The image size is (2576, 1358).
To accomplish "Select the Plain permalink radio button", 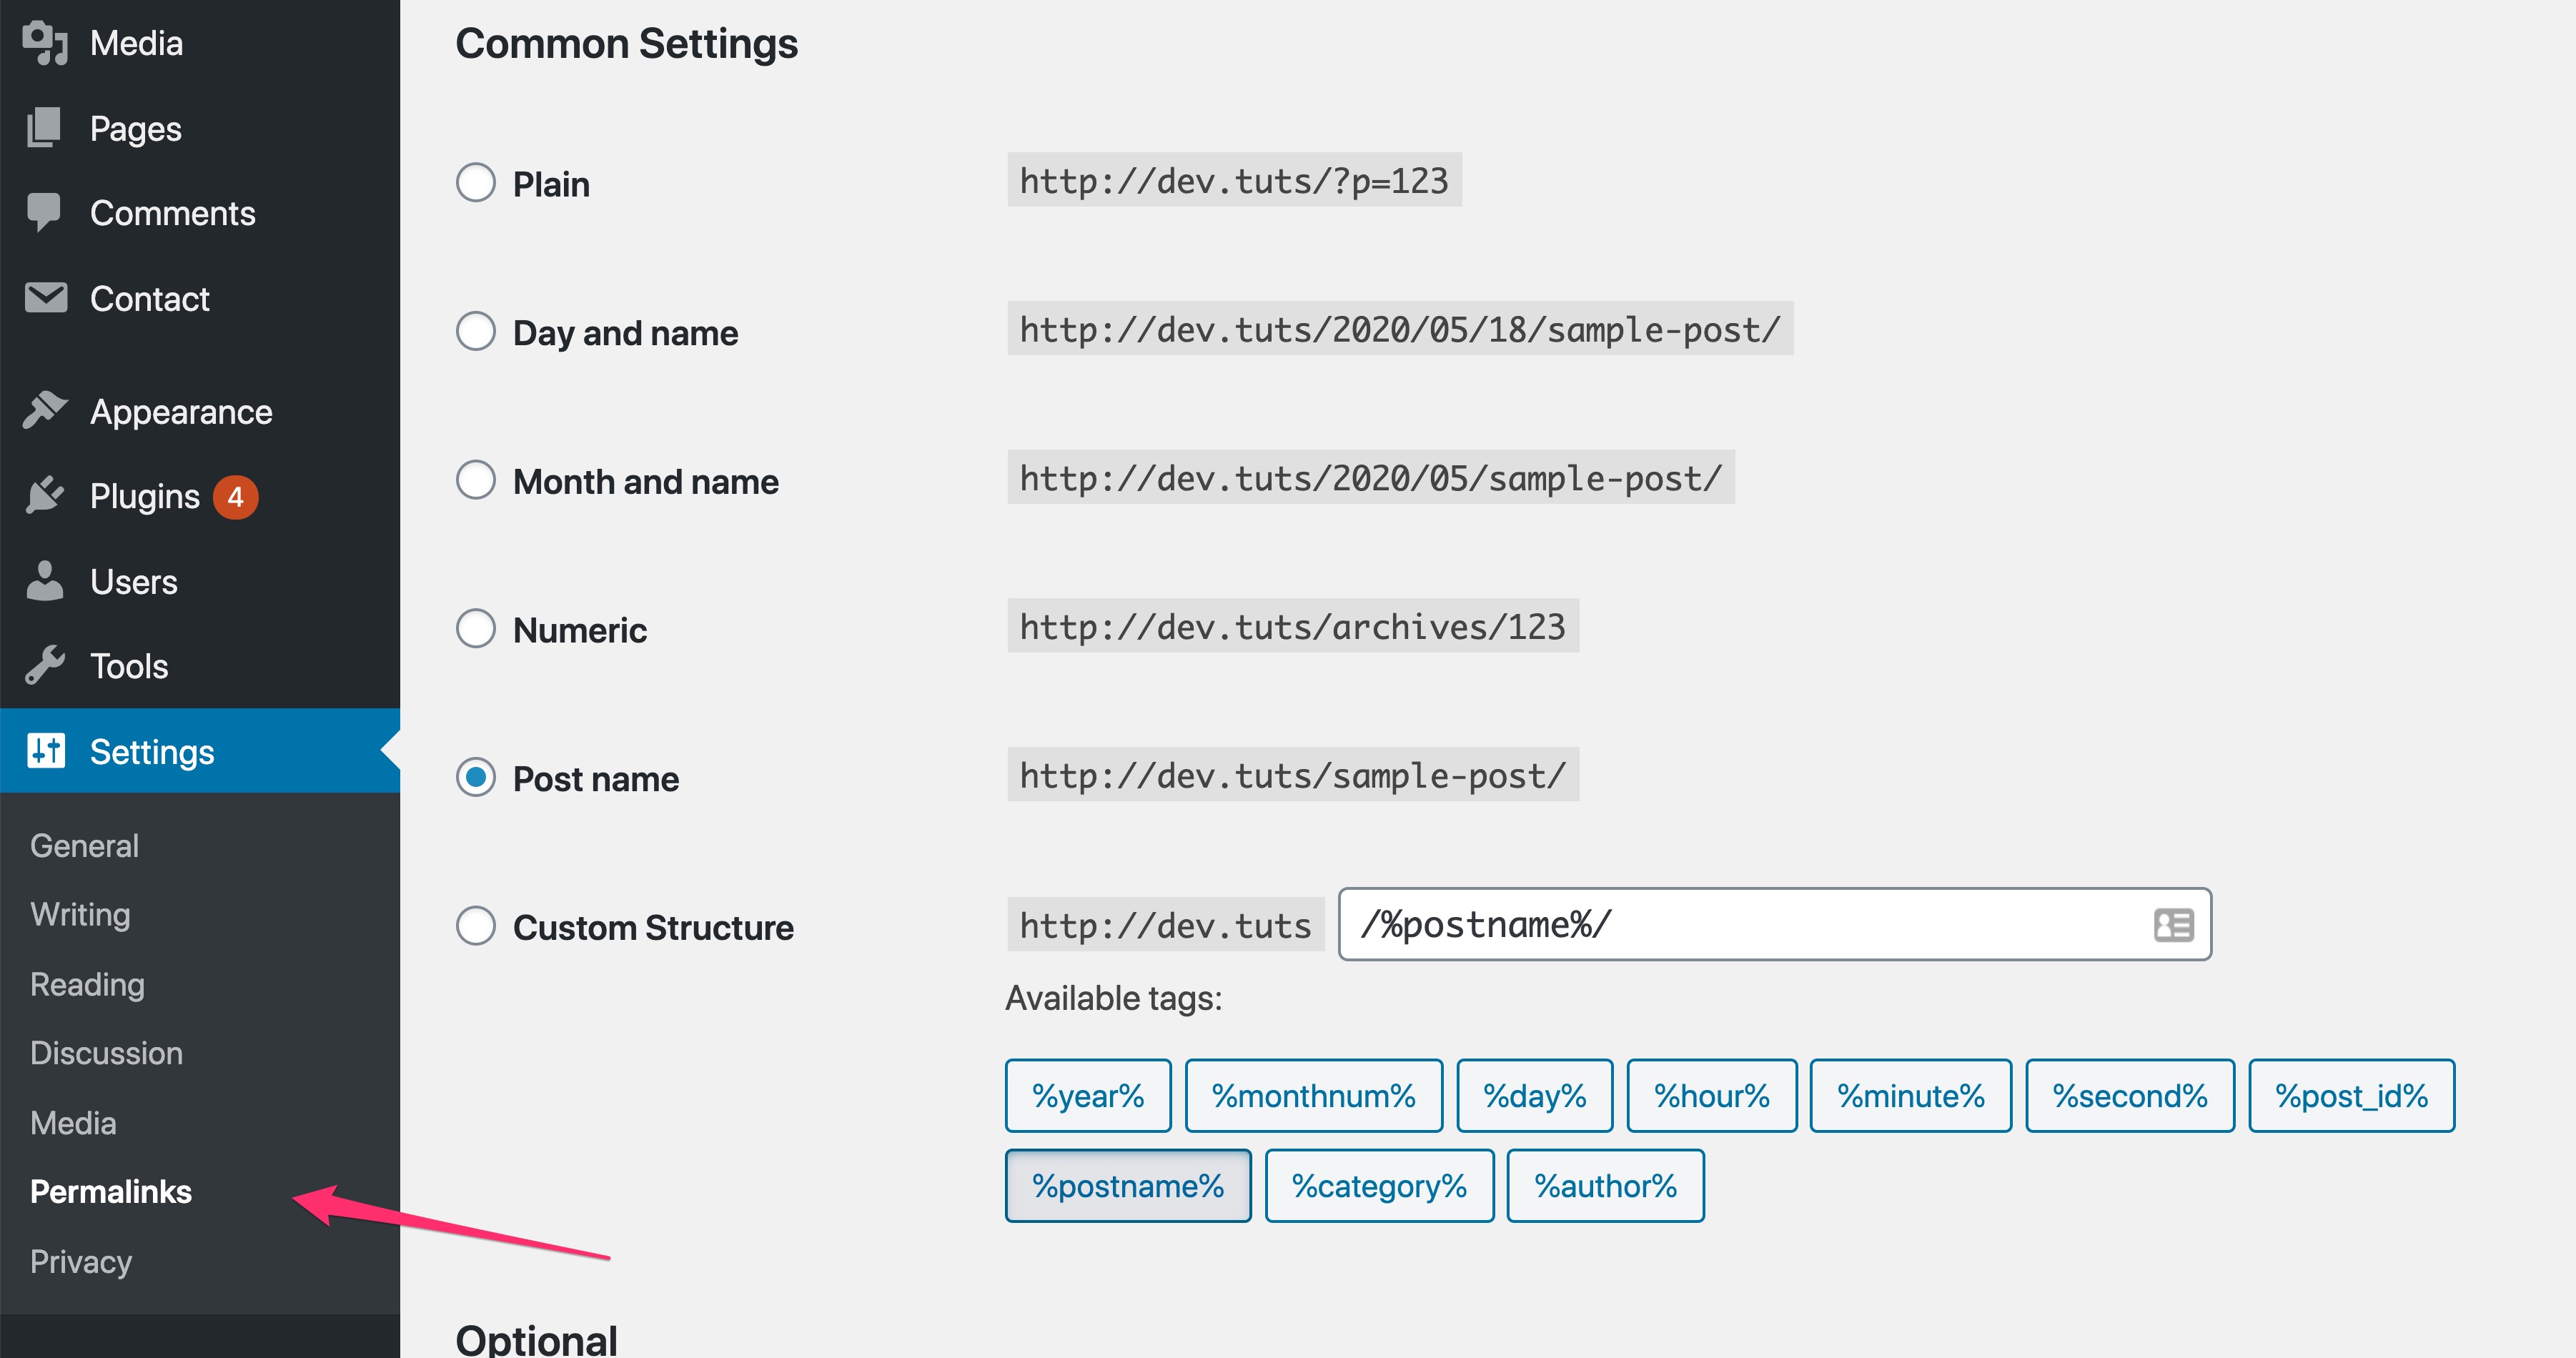I will coord(476,182).
